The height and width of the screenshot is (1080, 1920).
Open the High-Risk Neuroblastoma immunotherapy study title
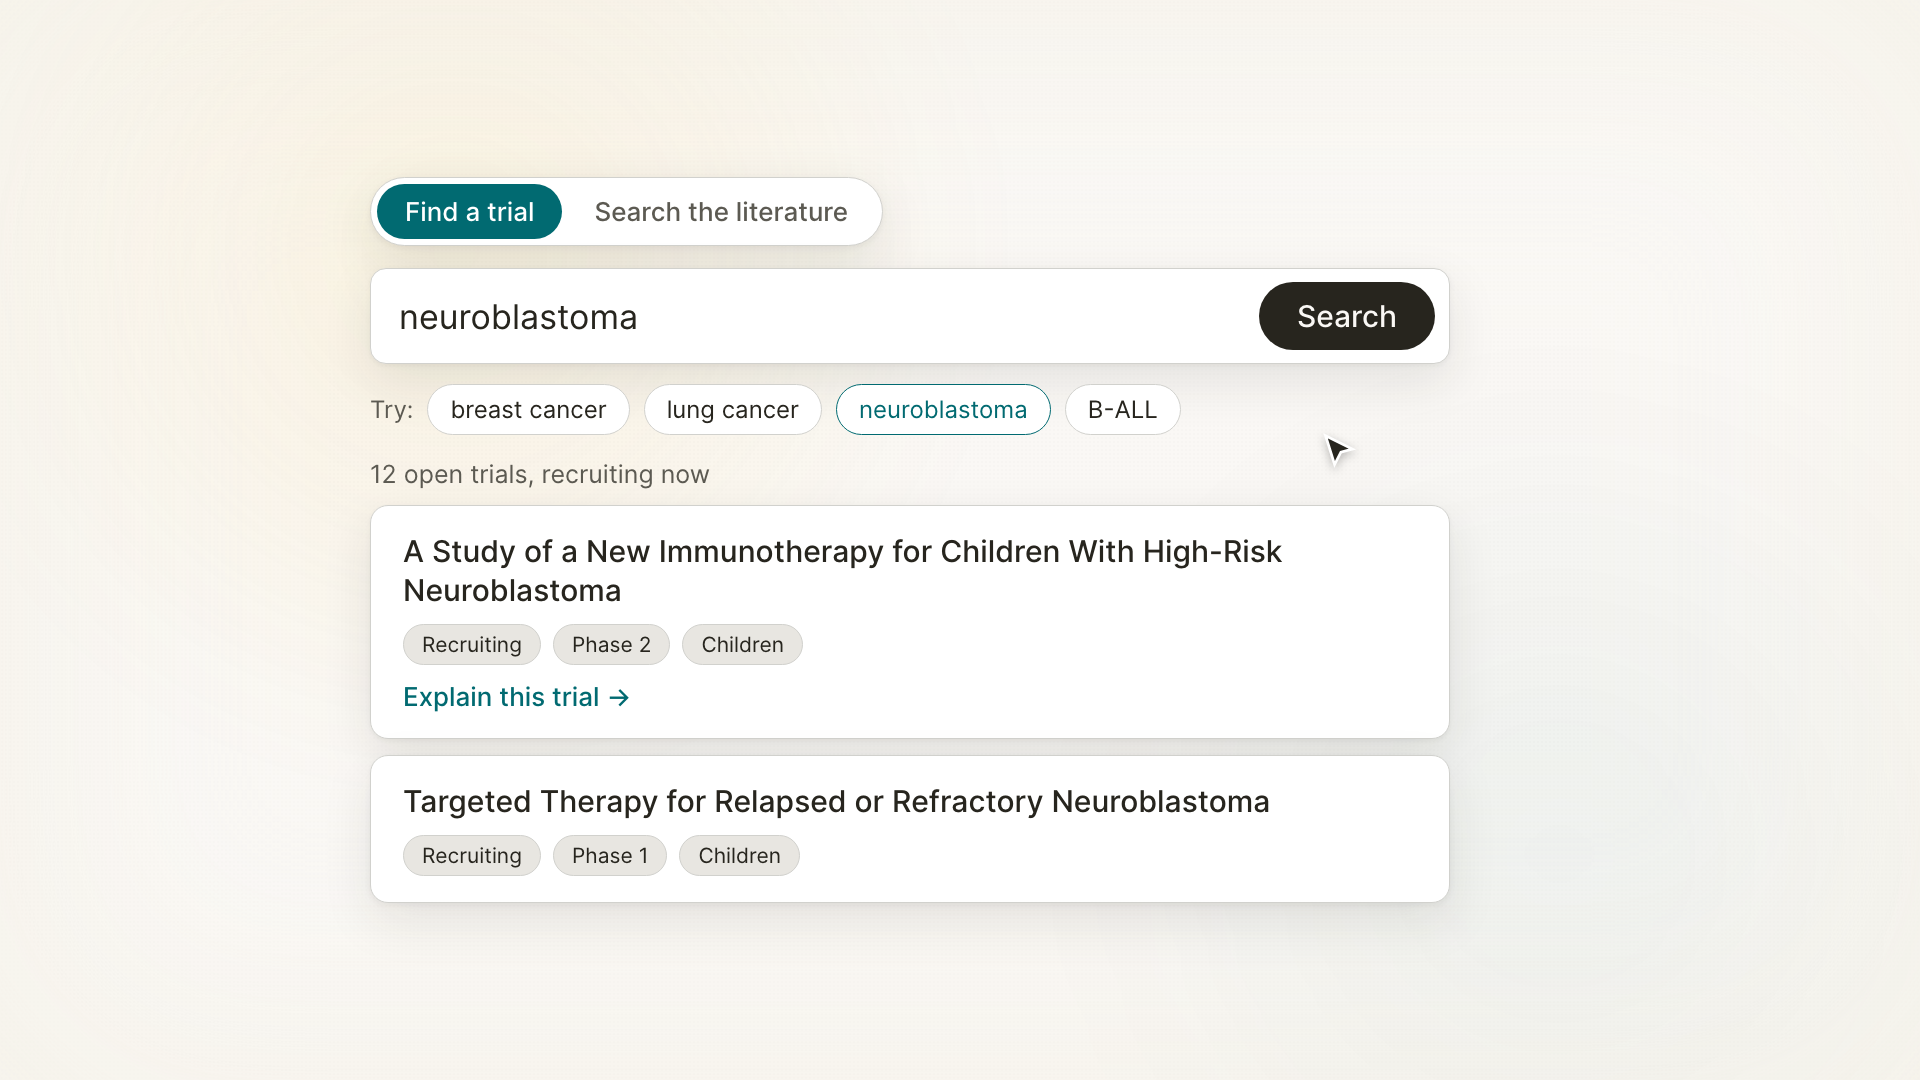(x=842, y=571)
